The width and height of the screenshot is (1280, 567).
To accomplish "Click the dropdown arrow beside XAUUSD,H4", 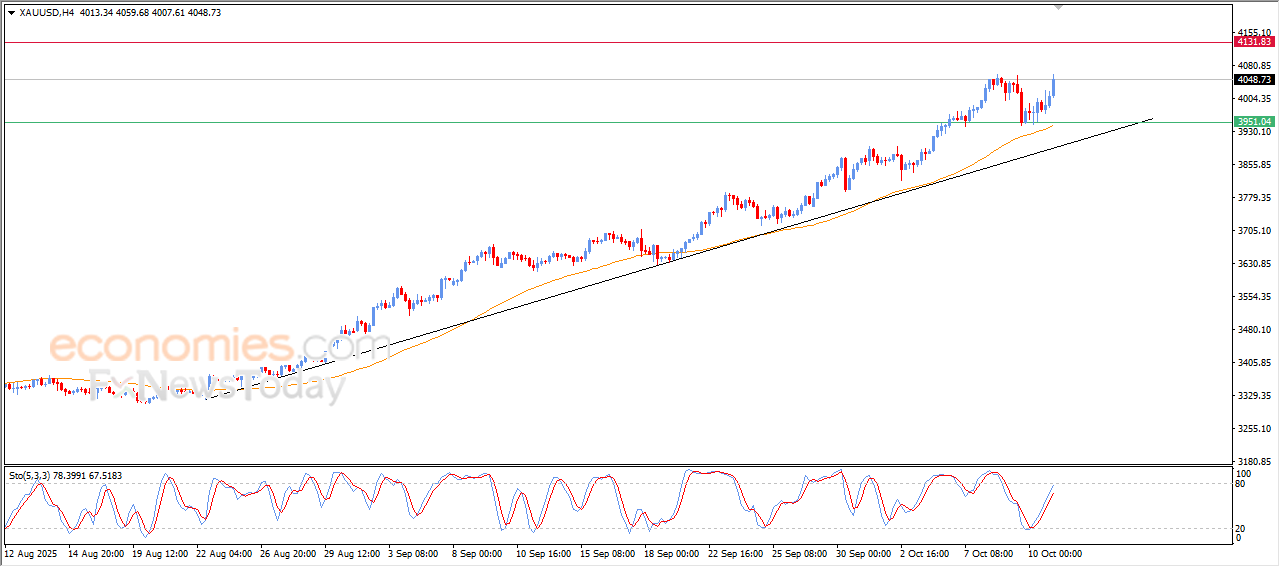I will click(x=11, y=12).
